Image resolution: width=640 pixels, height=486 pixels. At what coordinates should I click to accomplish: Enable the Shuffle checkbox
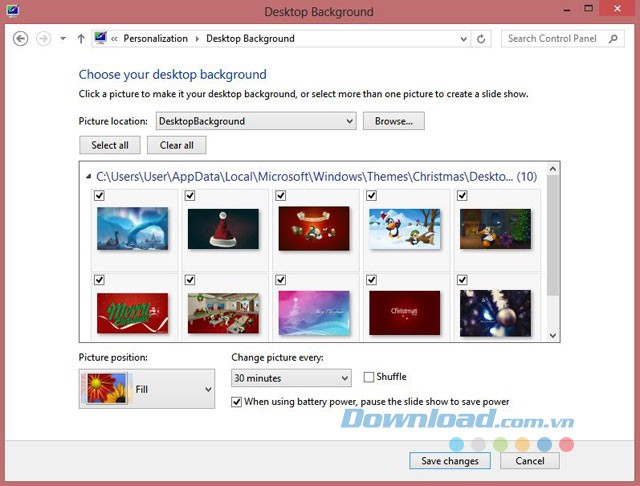point(369,377)
